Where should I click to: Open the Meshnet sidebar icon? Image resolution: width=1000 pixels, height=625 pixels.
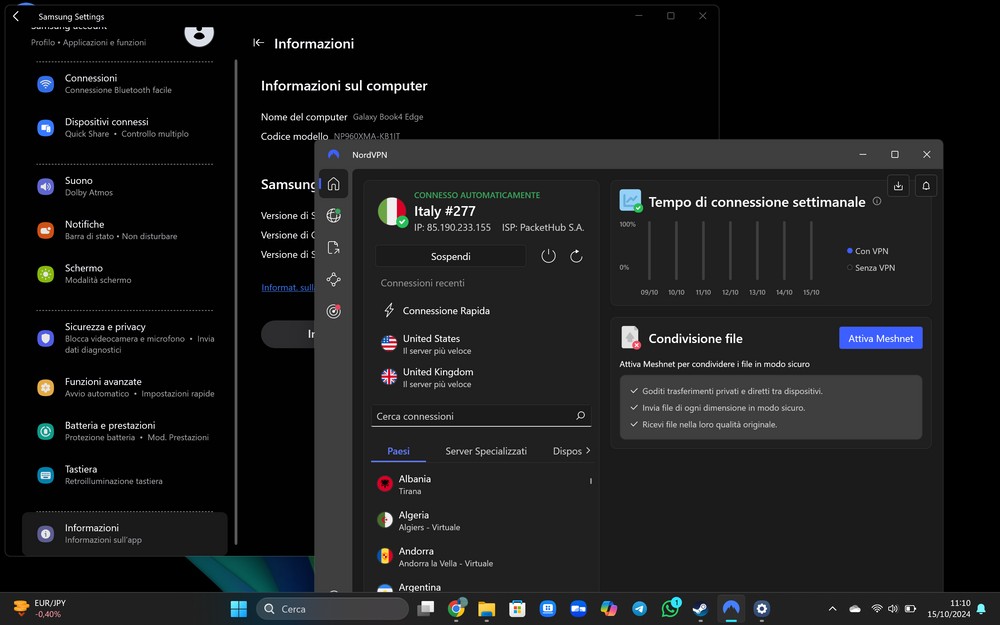(x=334, y=279)
